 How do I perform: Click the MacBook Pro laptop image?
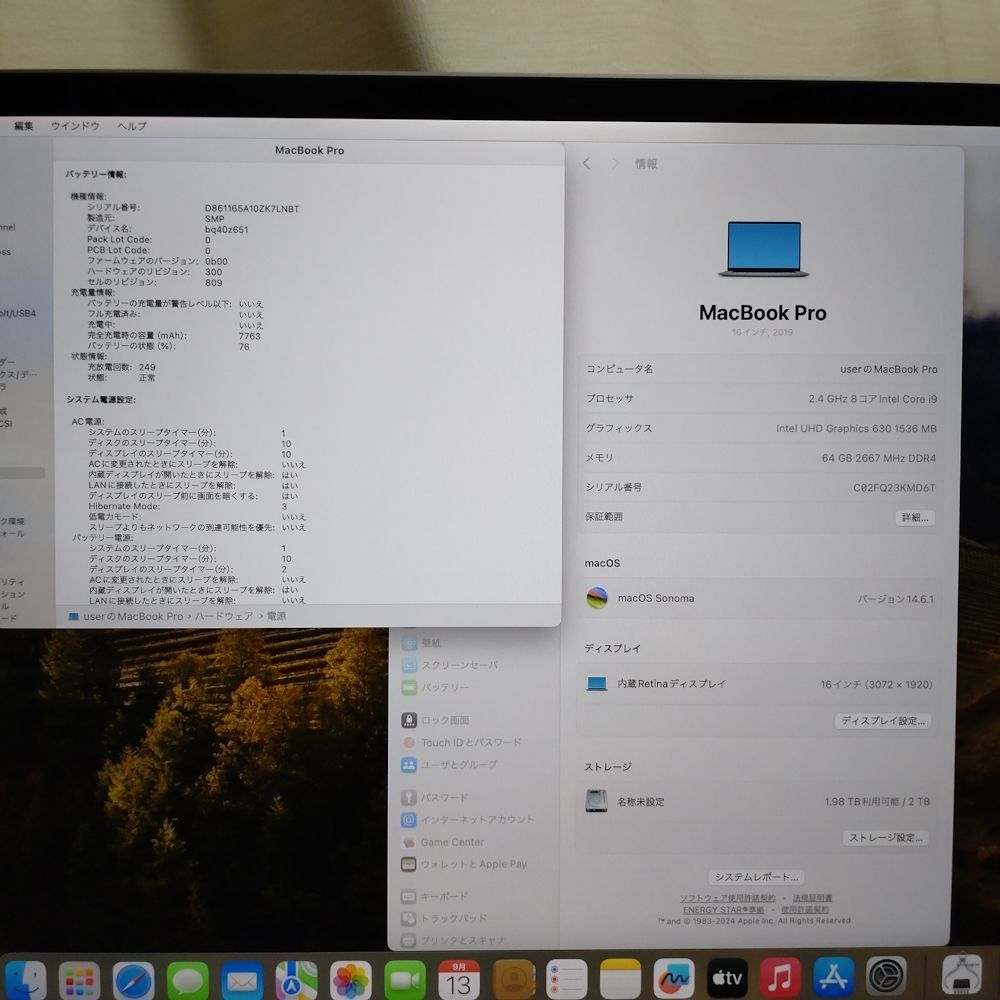coord(764,249)
